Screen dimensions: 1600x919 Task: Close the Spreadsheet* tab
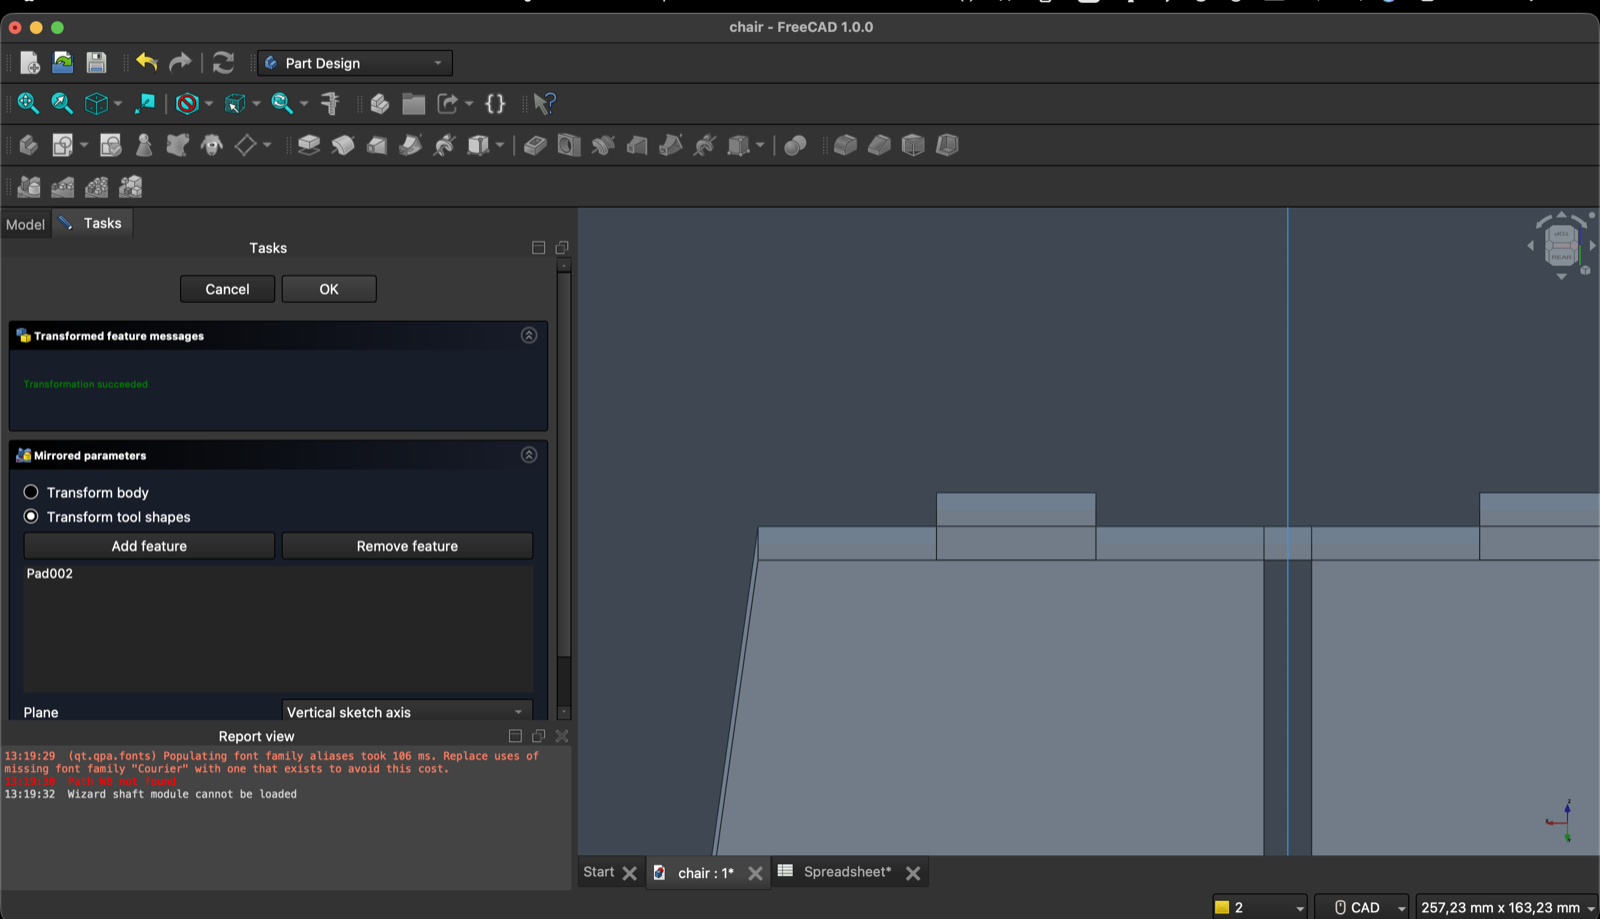click(x=913, y=873)
